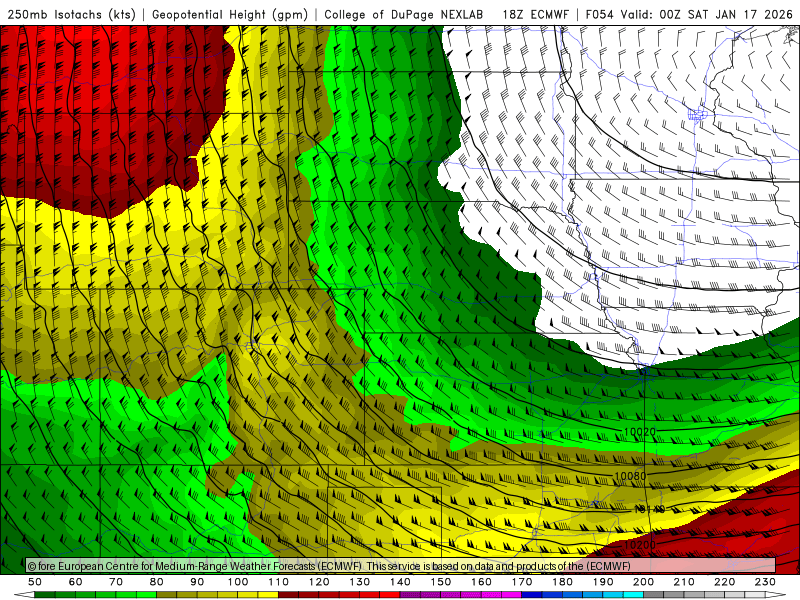Click the 'Geopotential Height (gpm)' title text

230,14
